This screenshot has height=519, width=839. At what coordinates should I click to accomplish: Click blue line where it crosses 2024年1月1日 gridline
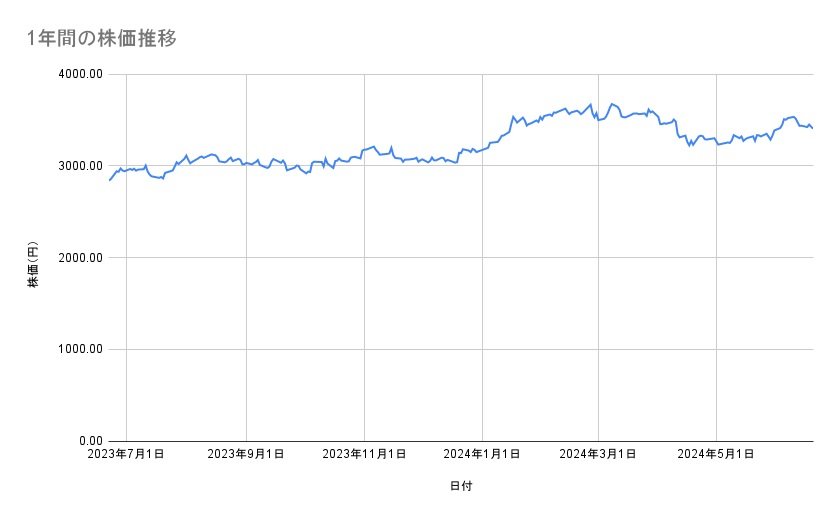[x=482, y=150]
